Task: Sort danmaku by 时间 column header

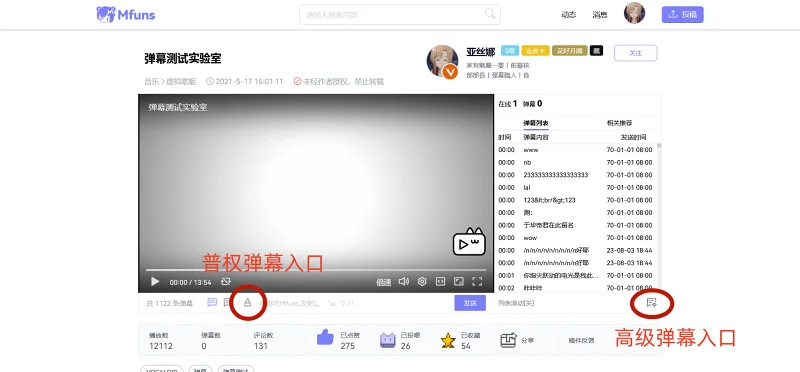Action: point(505,137)
